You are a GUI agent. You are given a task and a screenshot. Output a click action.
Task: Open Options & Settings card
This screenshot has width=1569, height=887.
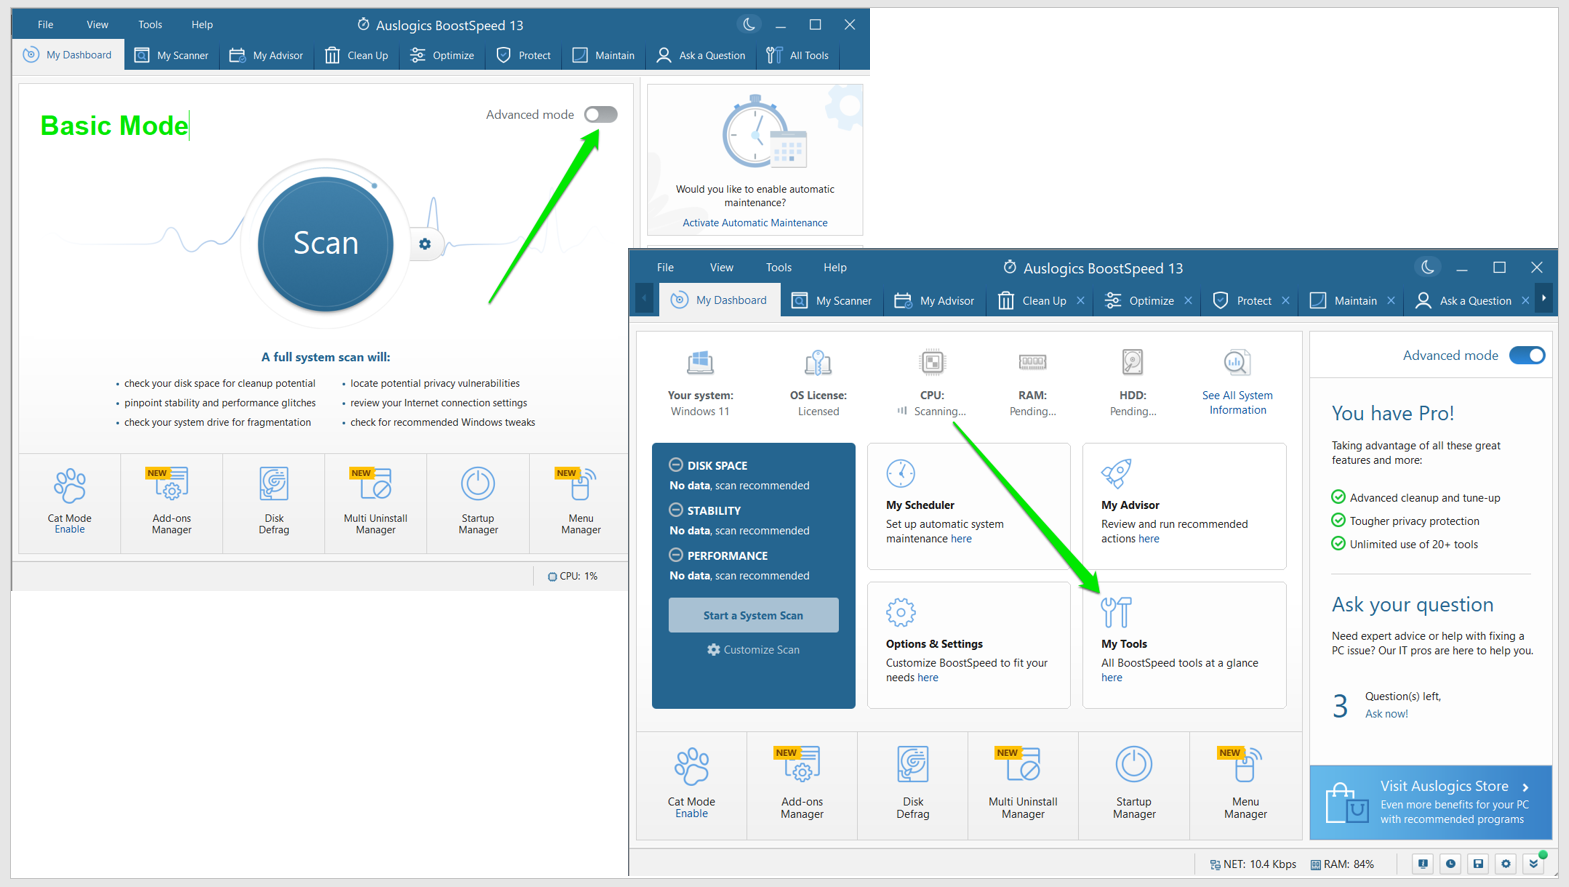point(968,645)
